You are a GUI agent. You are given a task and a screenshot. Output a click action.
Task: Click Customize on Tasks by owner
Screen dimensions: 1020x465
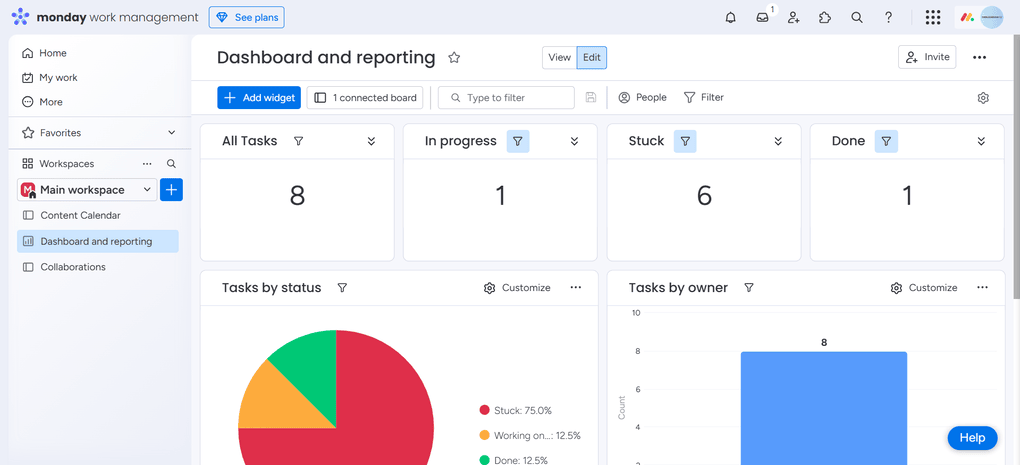(x=924, y=288)
